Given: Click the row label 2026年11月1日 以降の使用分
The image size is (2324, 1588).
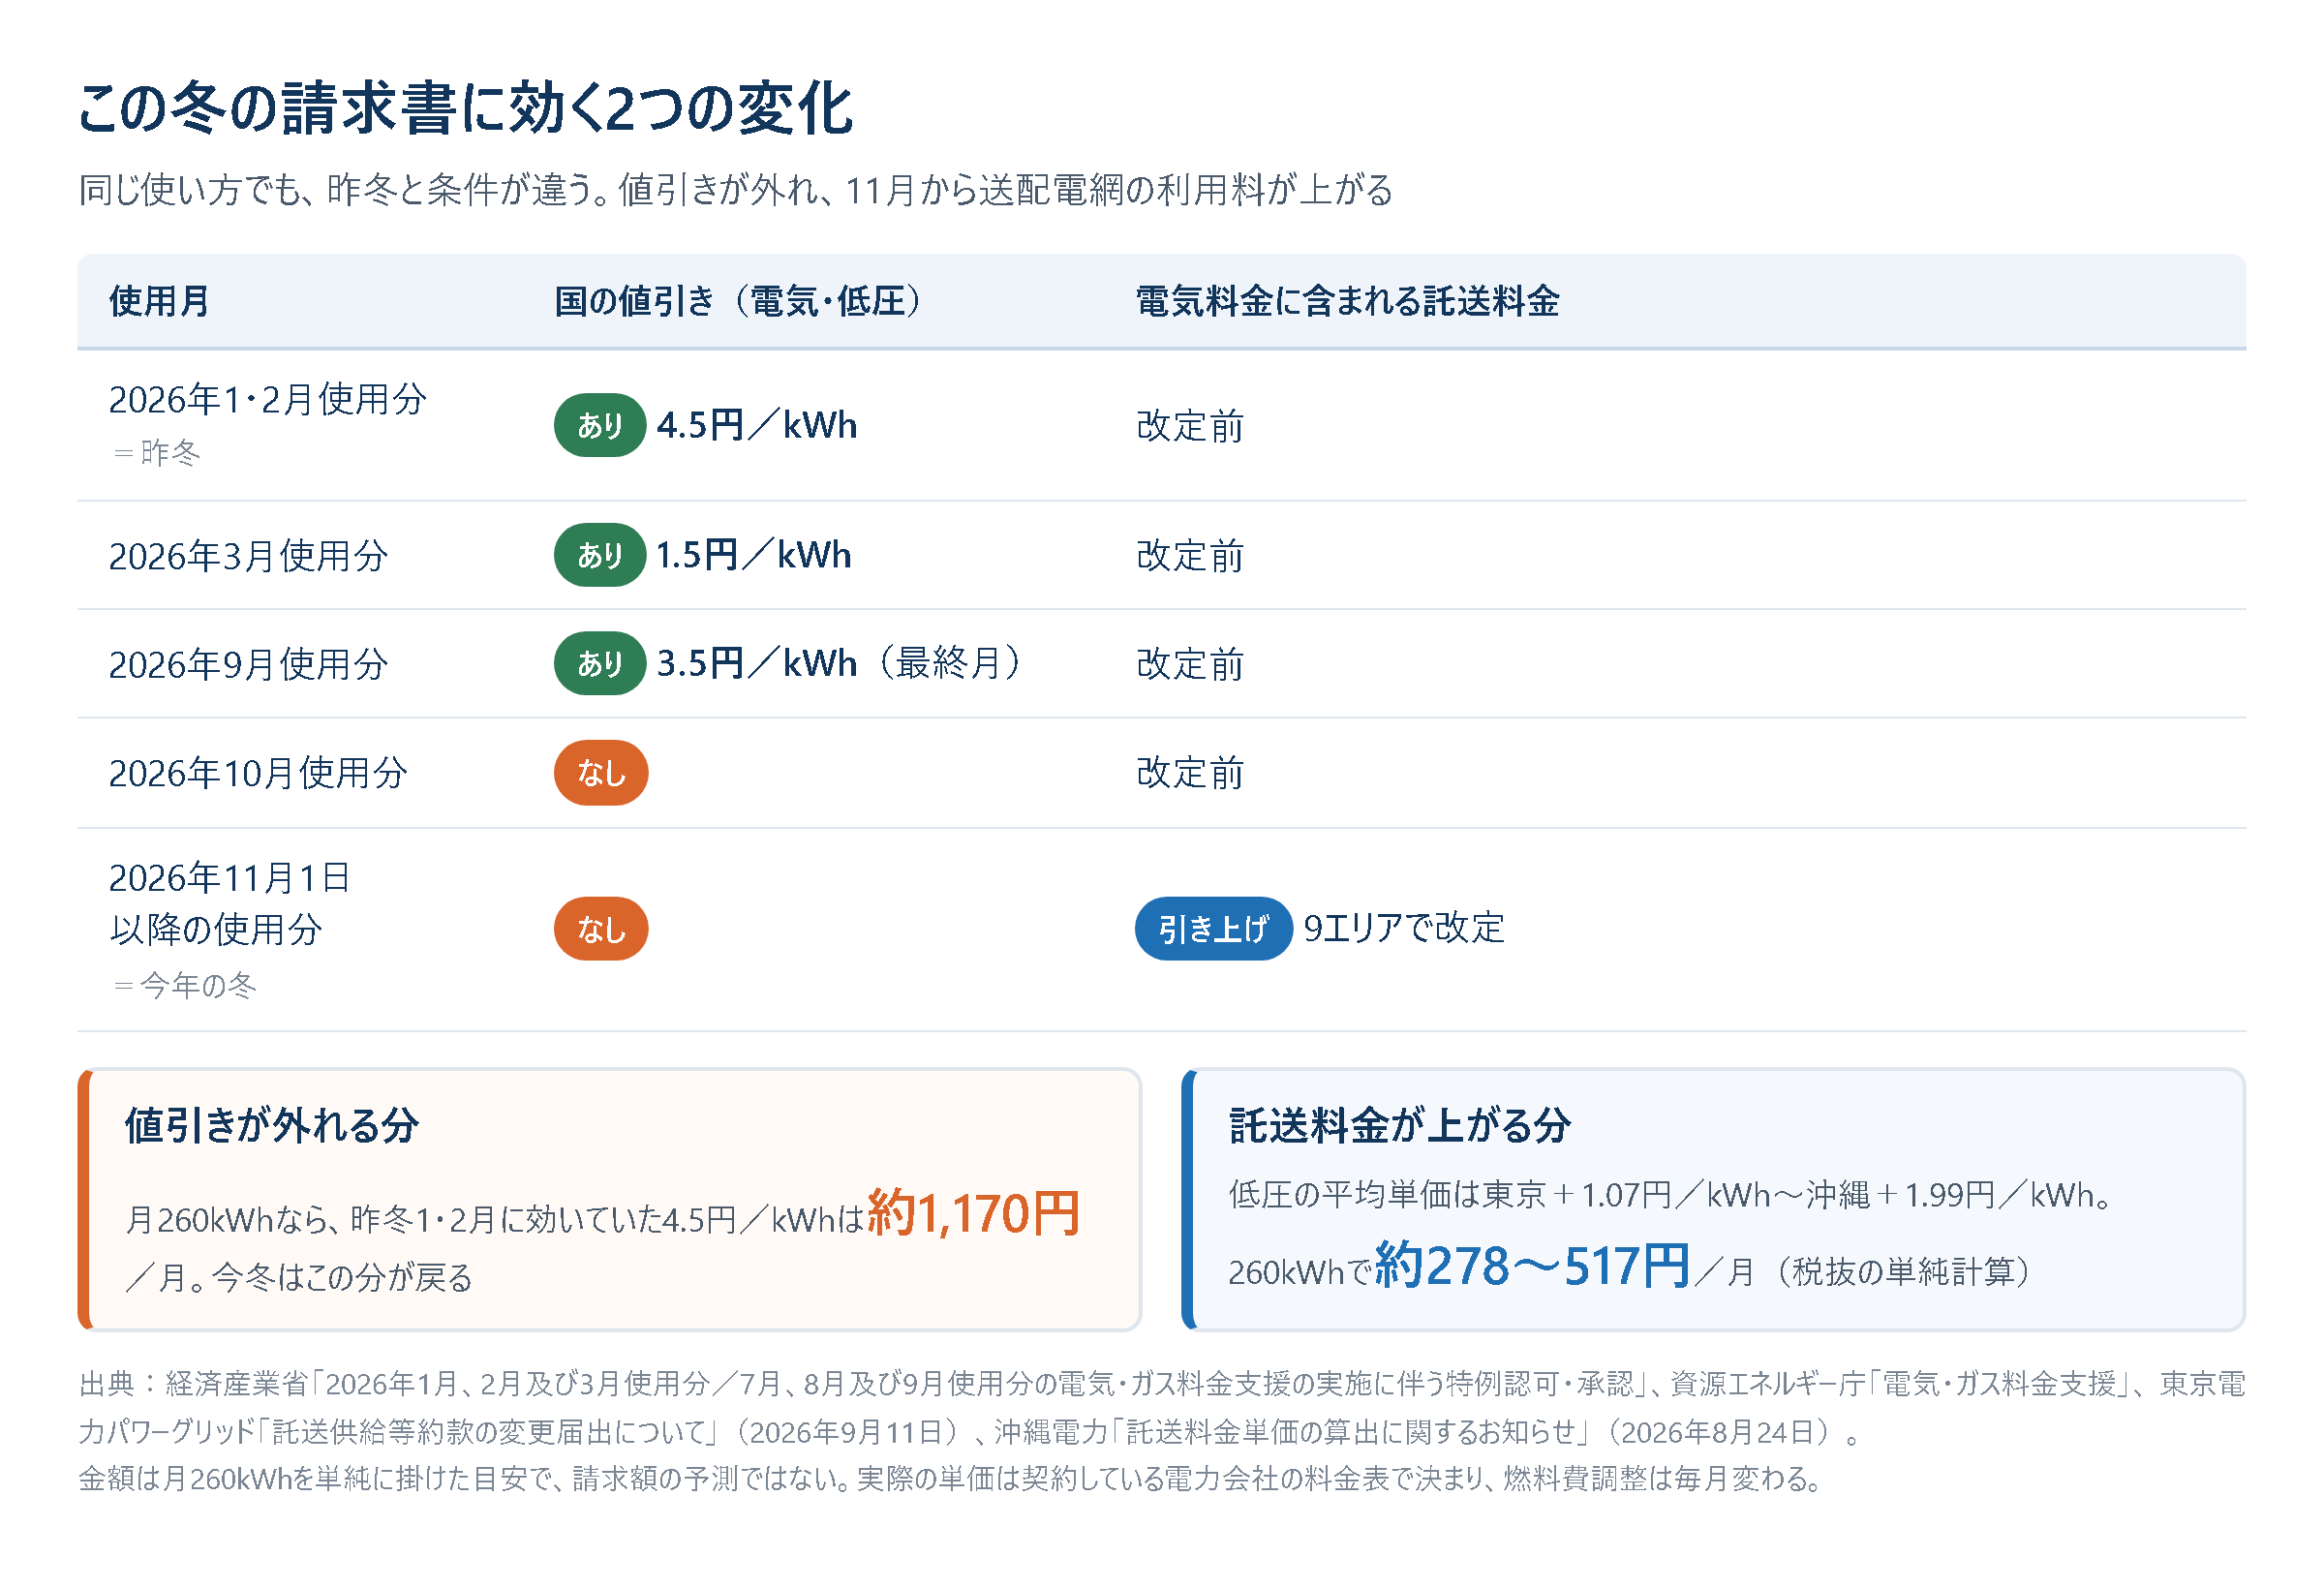Looking at the screenshot, I should coord(229,904).
